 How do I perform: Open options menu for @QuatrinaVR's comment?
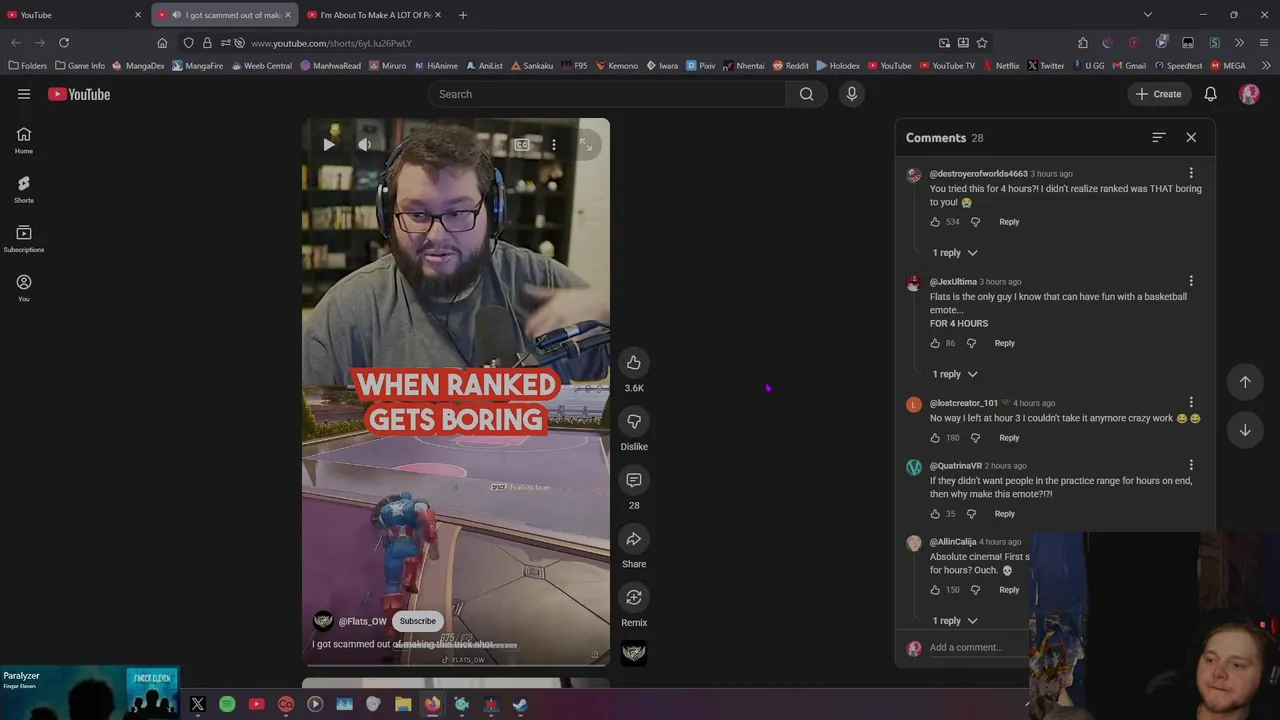(1191, 465)
